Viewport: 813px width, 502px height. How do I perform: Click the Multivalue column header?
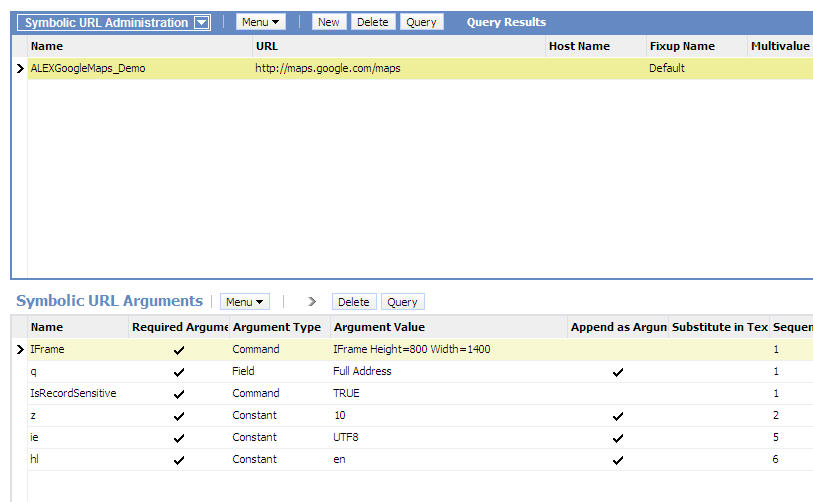(x=780, y=46)
